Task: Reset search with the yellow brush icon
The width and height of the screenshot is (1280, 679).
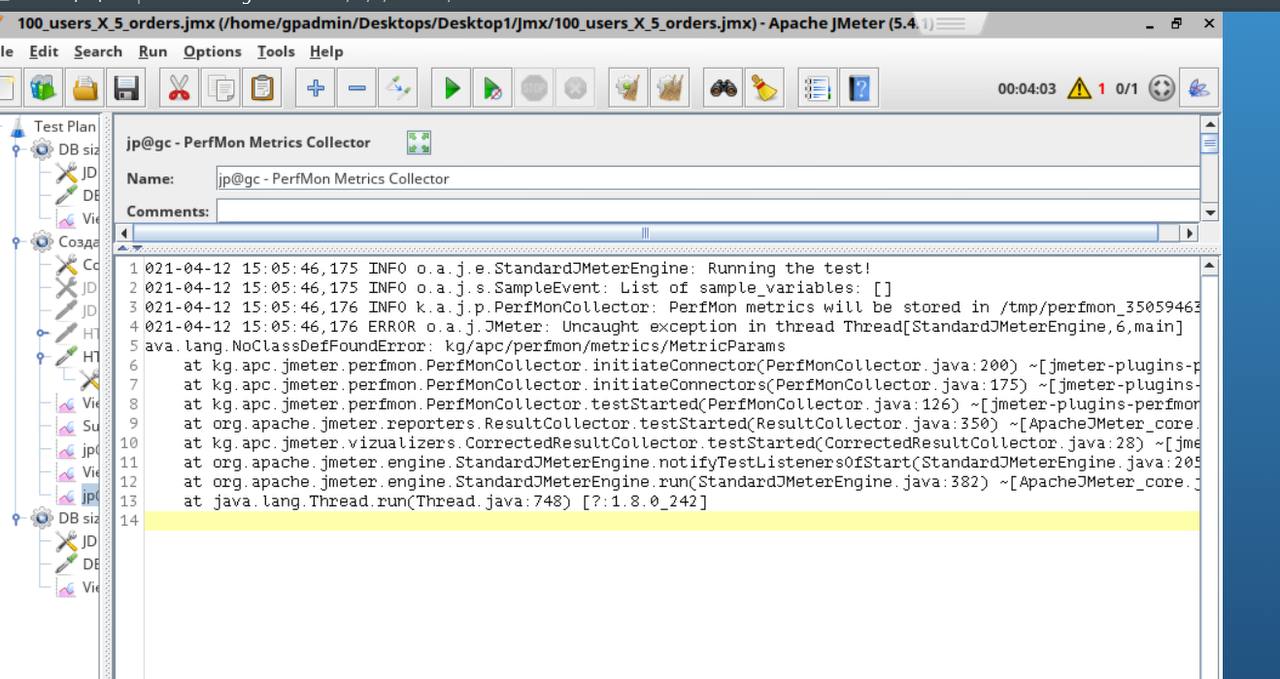Action: pos(765,89)
